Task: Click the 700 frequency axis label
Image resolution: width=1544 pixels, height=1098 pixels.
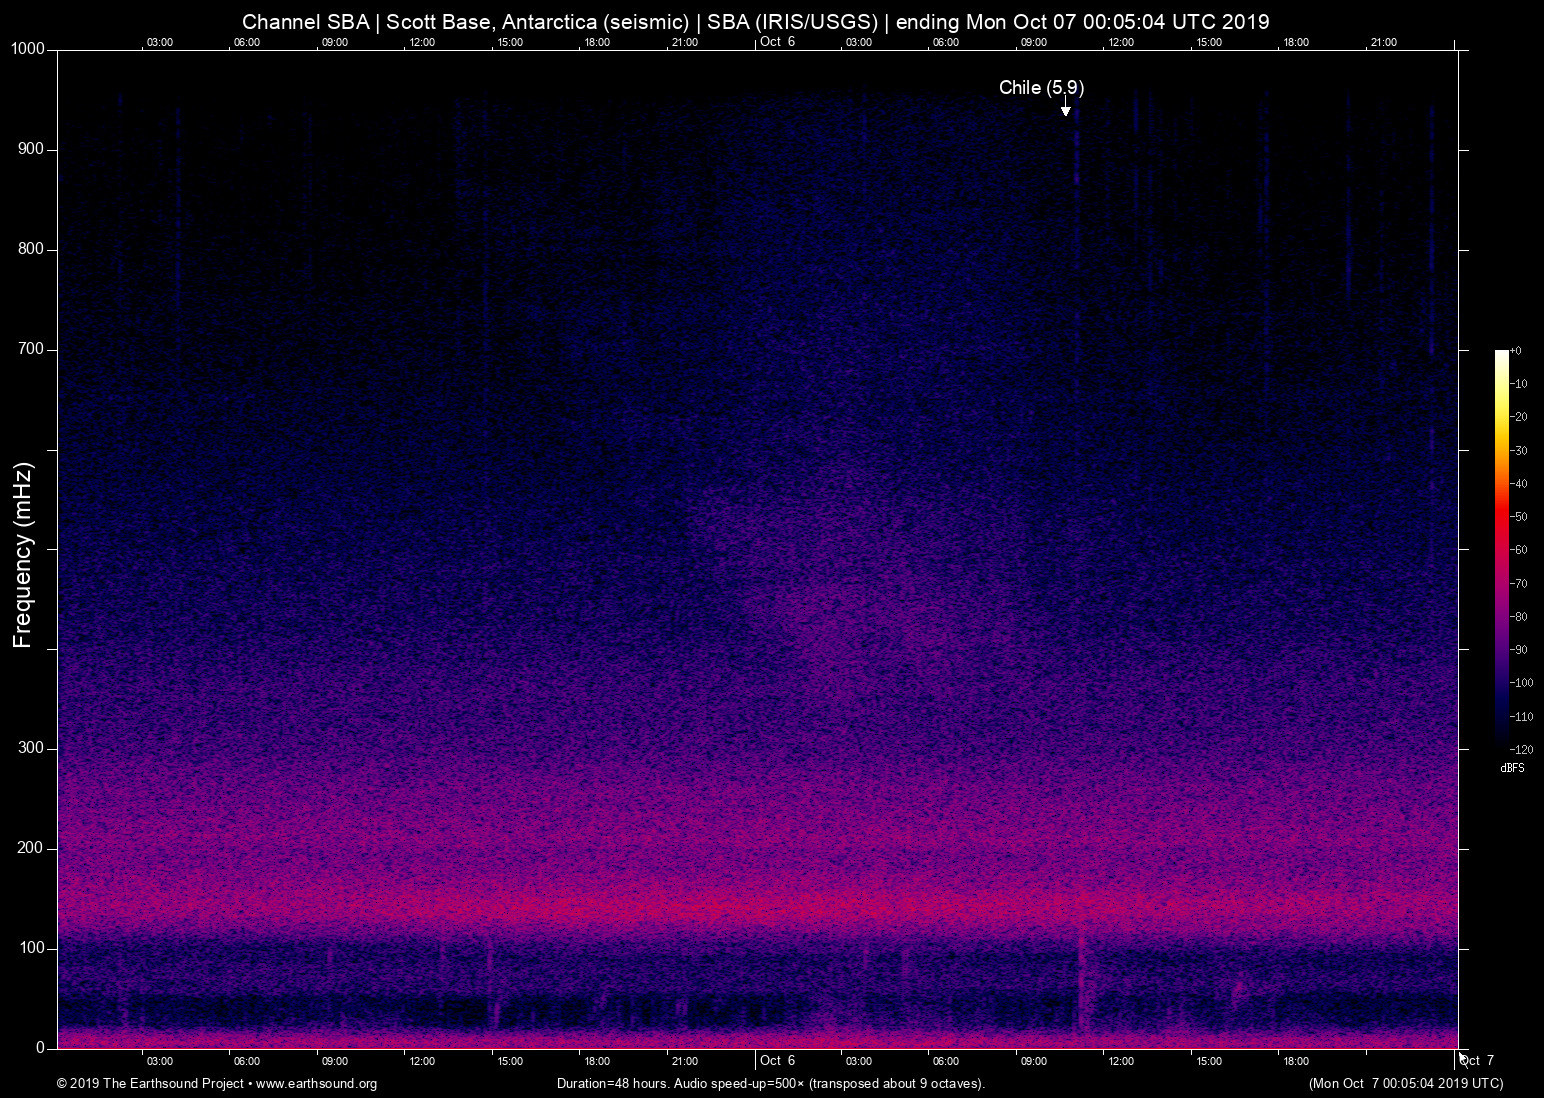Action: [x=31, y=349]
